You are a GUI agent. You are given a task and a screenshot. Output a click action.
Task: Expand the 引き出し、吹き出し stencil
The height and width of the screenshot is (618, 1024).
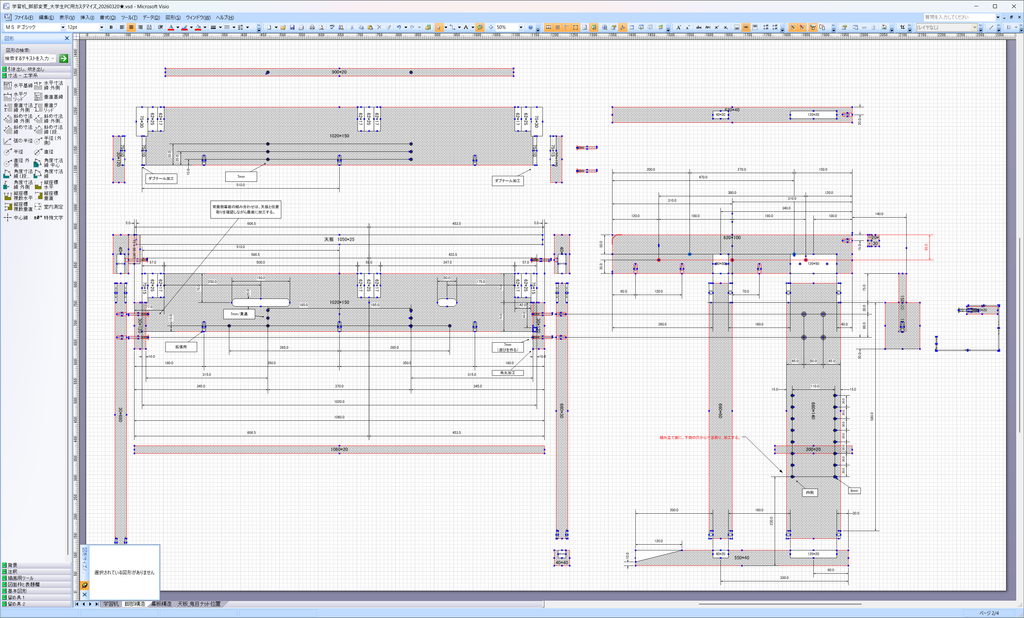click(x=36, y=69)
